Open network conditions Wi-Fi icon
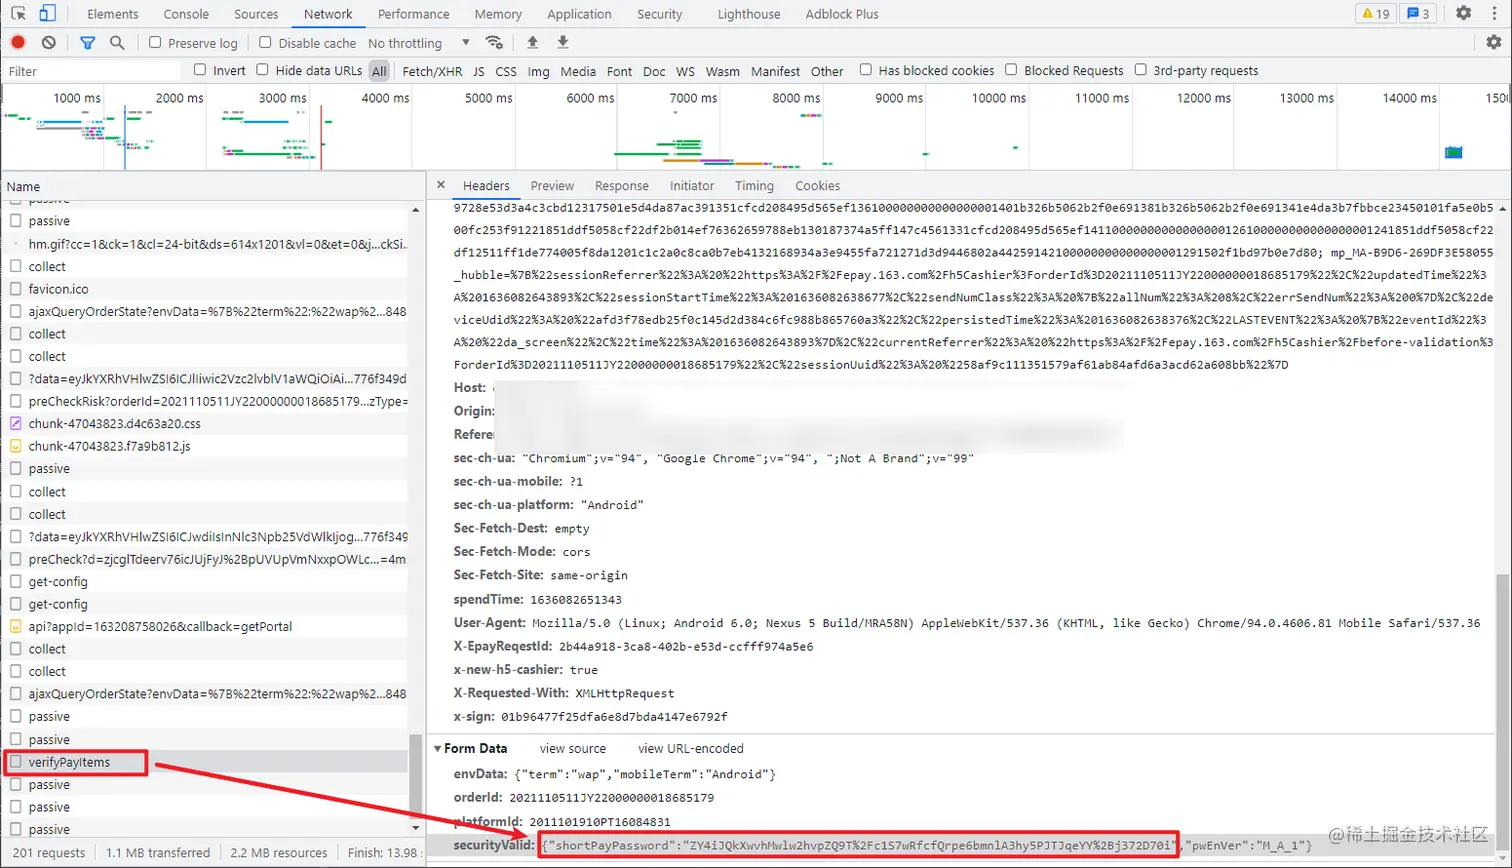This screenshot has width=1512, height=868. click(494, 43)
